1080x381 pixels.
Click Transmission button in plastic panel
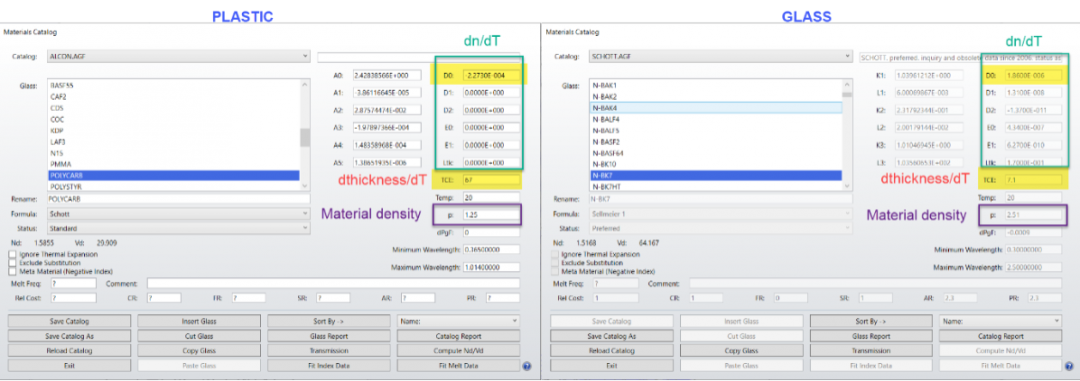coord(329,351)
